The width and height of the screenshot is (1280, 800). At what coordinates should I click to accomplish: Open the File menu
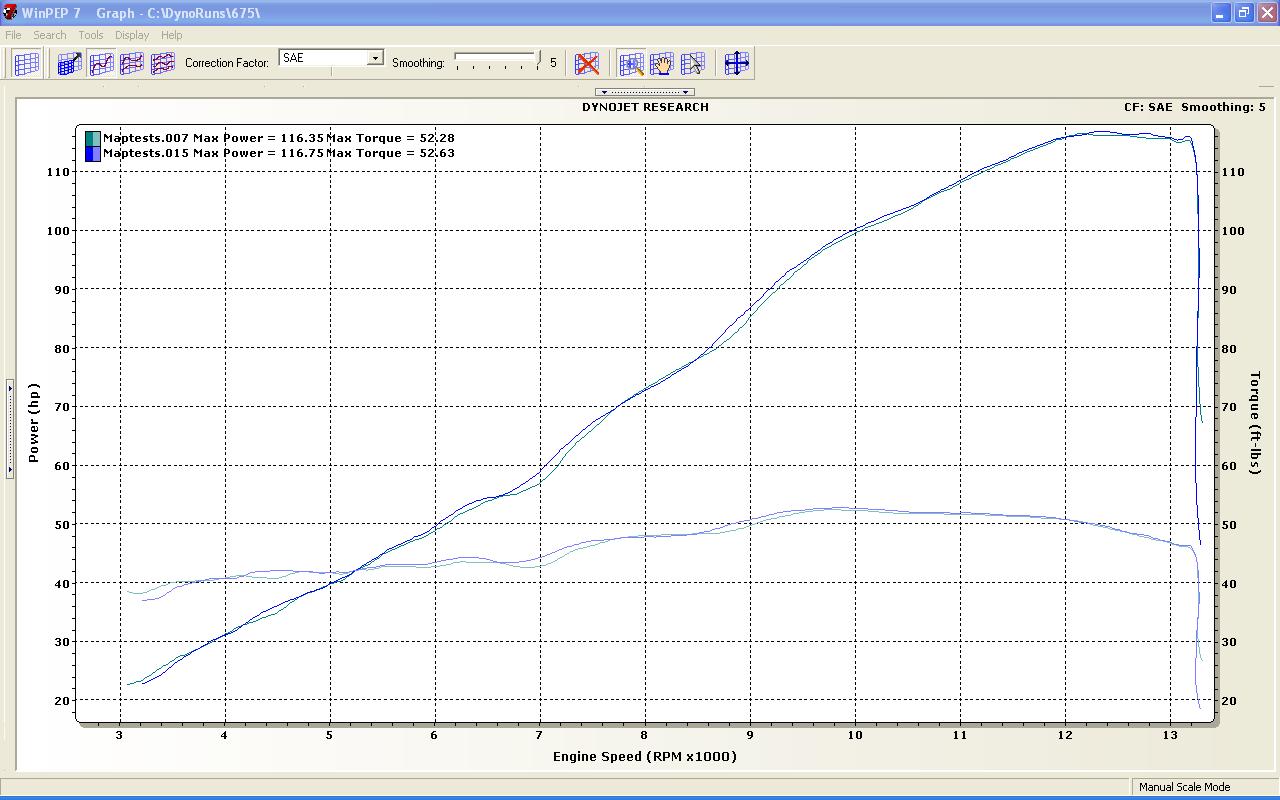[13, 35]
